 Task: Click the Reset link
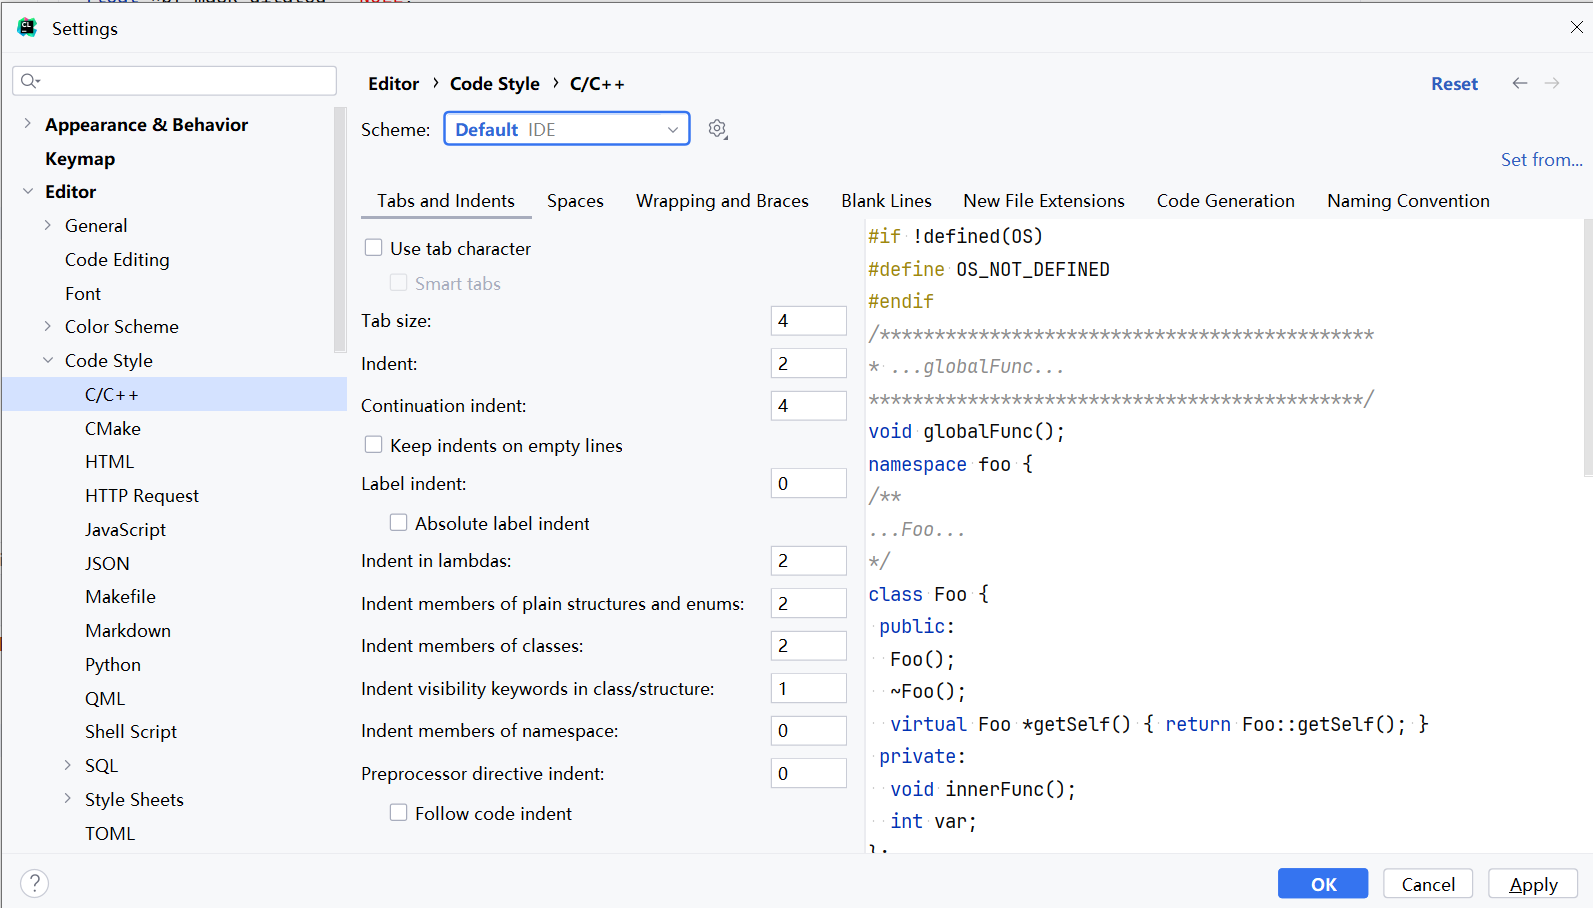(1454, 84)
